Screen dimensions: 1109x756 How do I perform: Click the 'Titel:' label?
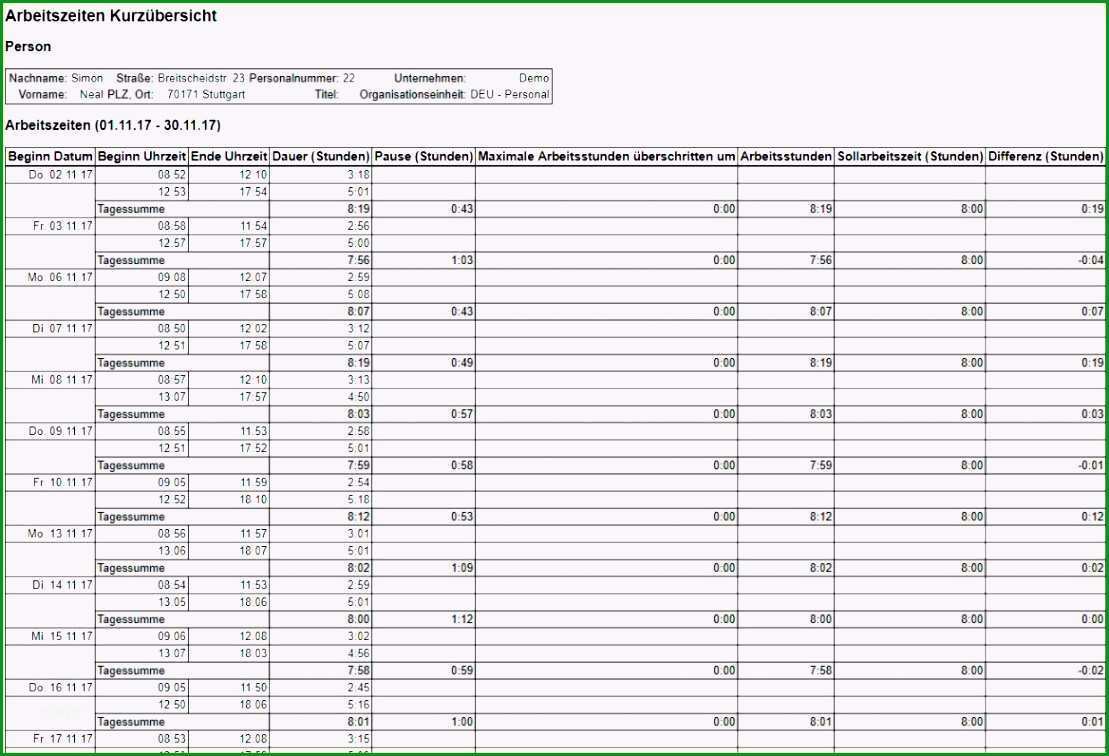(327, 94)
